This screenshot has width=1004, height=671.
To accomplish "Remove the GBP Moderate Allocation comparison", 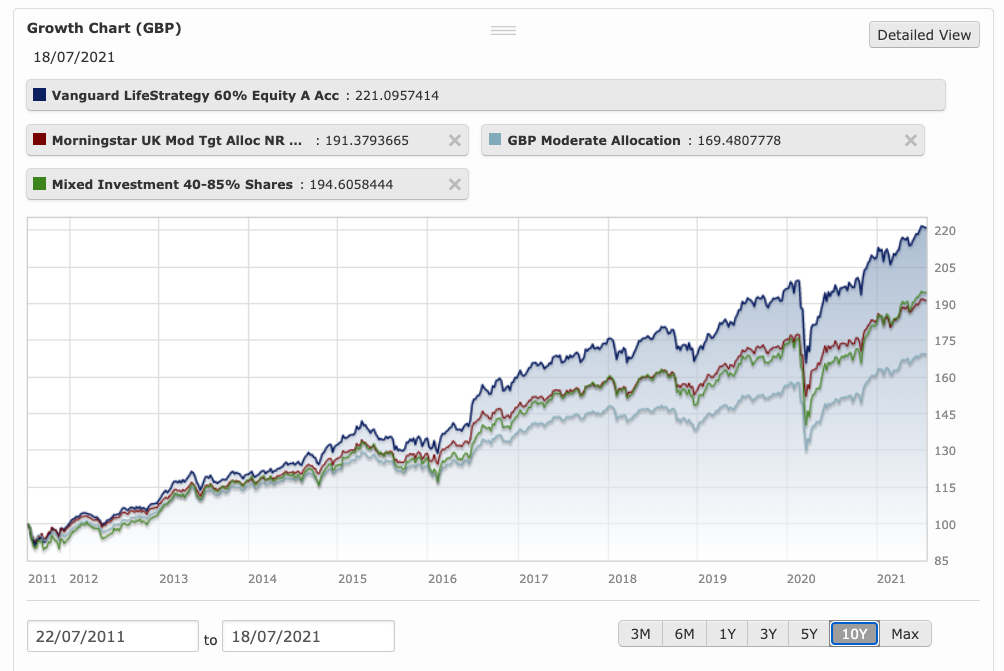I will click(x=909, y=140).
